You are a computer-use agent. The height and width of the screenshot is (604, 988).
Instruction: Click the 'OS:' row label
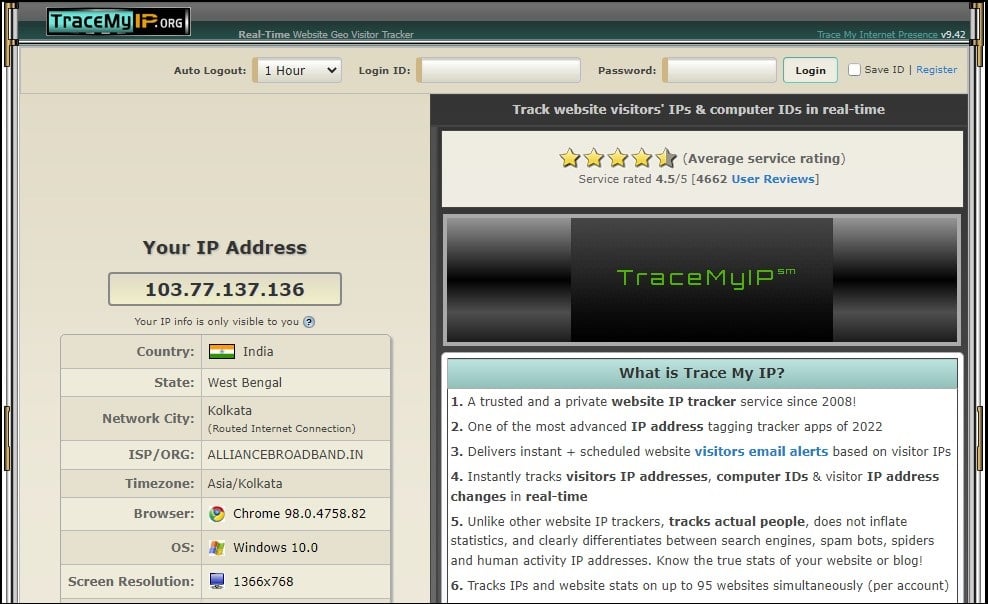click(x=183, y=548)
